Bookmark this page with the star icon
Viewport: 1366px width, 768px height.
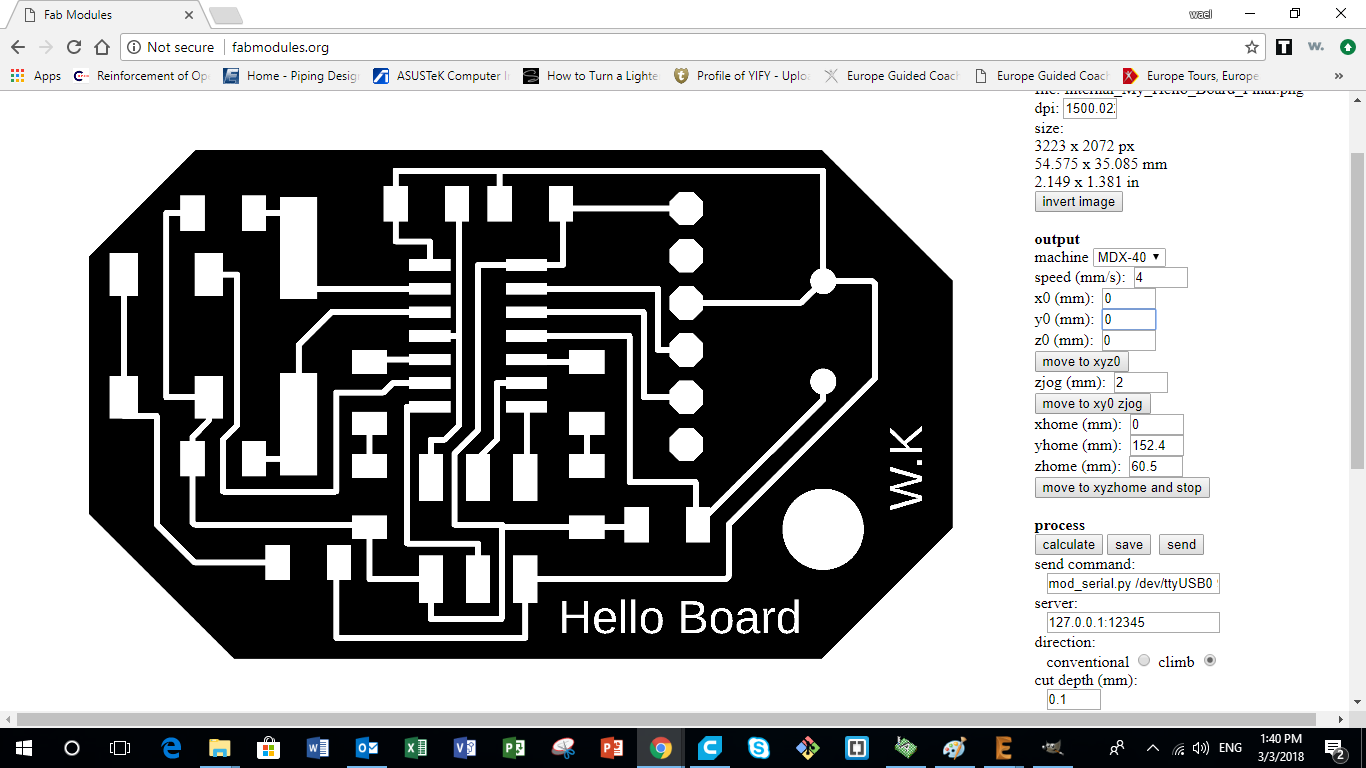click(1251, 47)
